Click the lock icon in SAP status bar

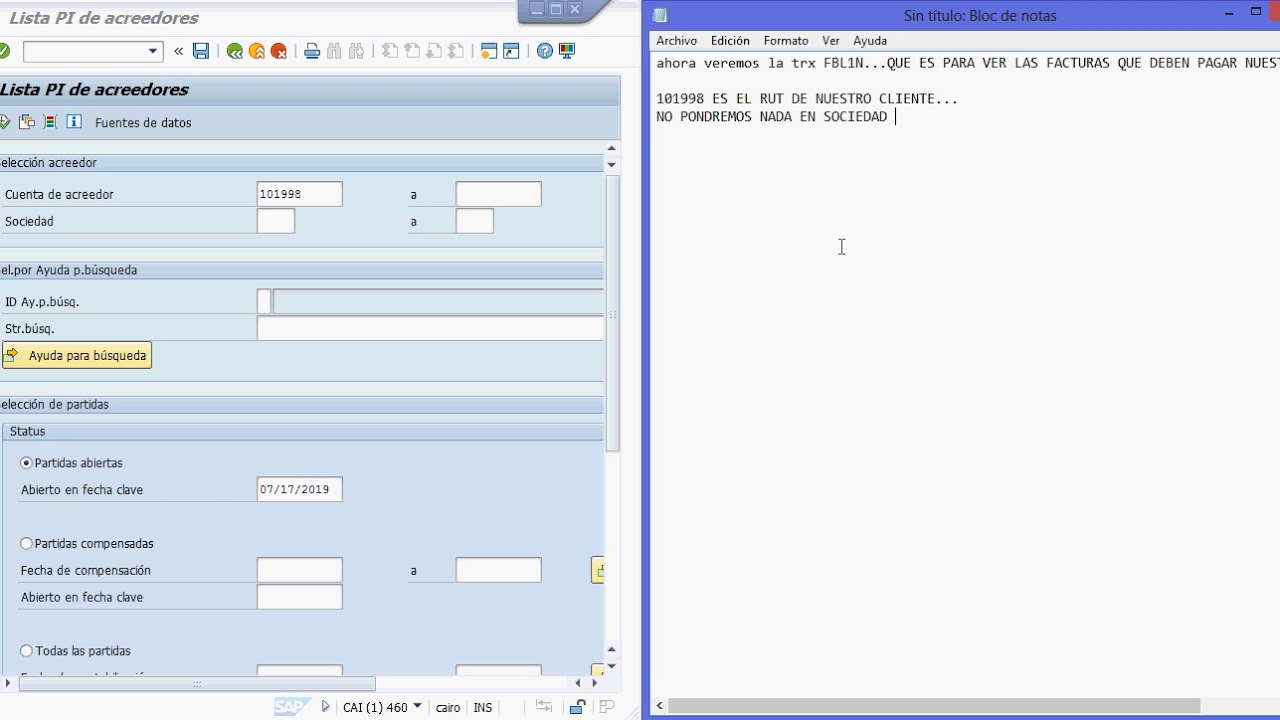coord(577,707)
